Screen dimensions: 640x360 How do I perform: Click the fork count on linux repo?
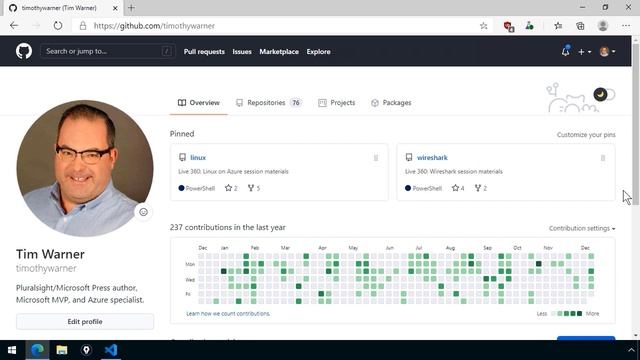pyautogui.click(x=254, y=188)
